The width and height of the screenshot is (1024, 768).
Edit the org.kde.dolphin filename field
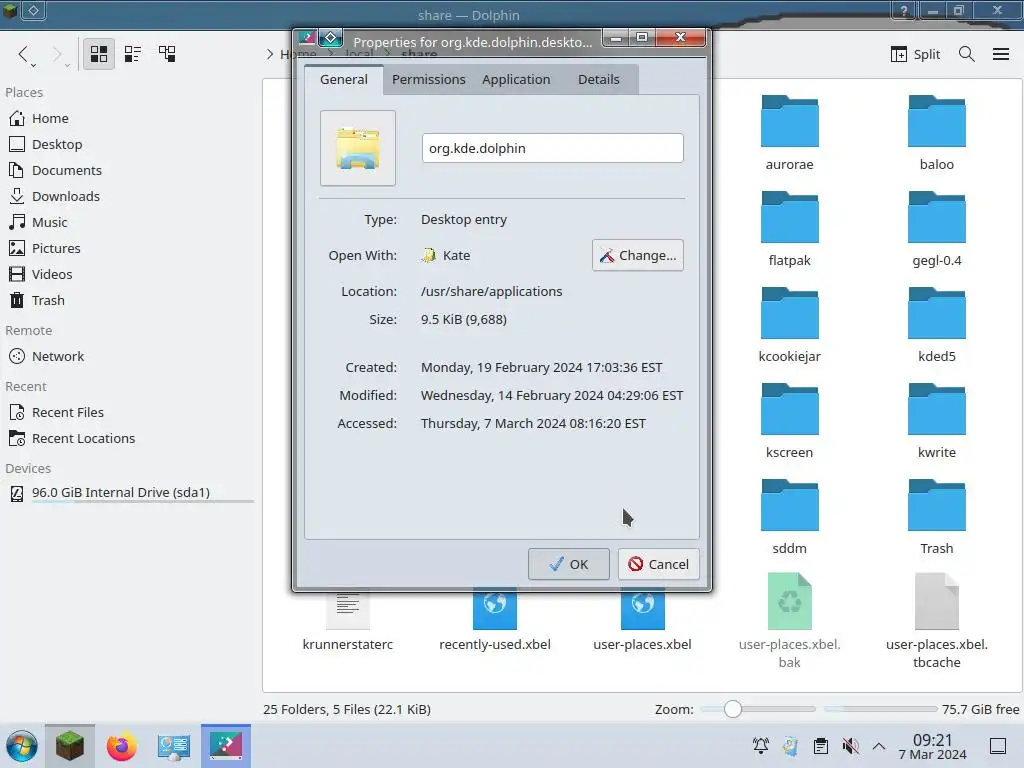pyautogui.click(x=552, y=148)
